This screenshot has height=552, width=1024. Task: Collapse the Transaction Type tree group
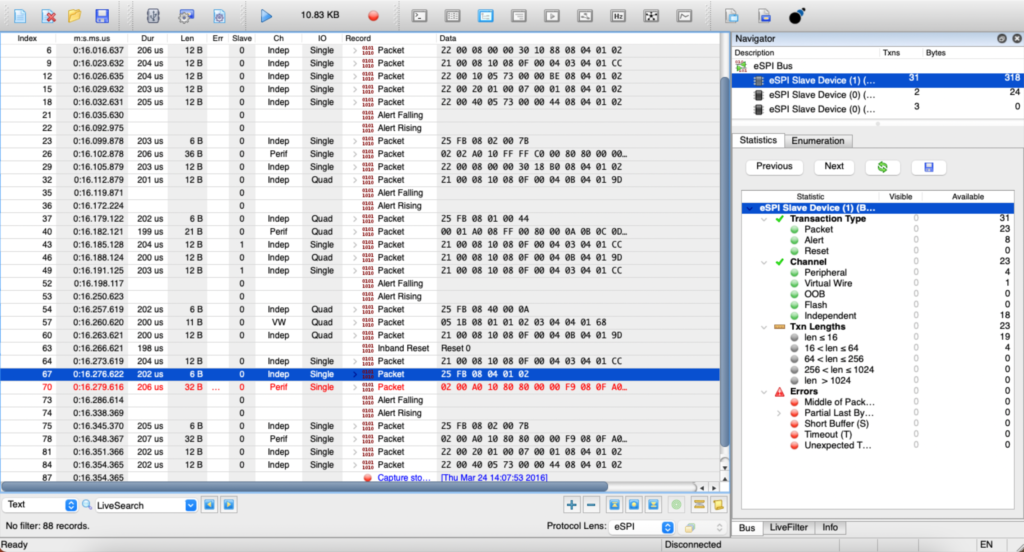click(764, 219)
